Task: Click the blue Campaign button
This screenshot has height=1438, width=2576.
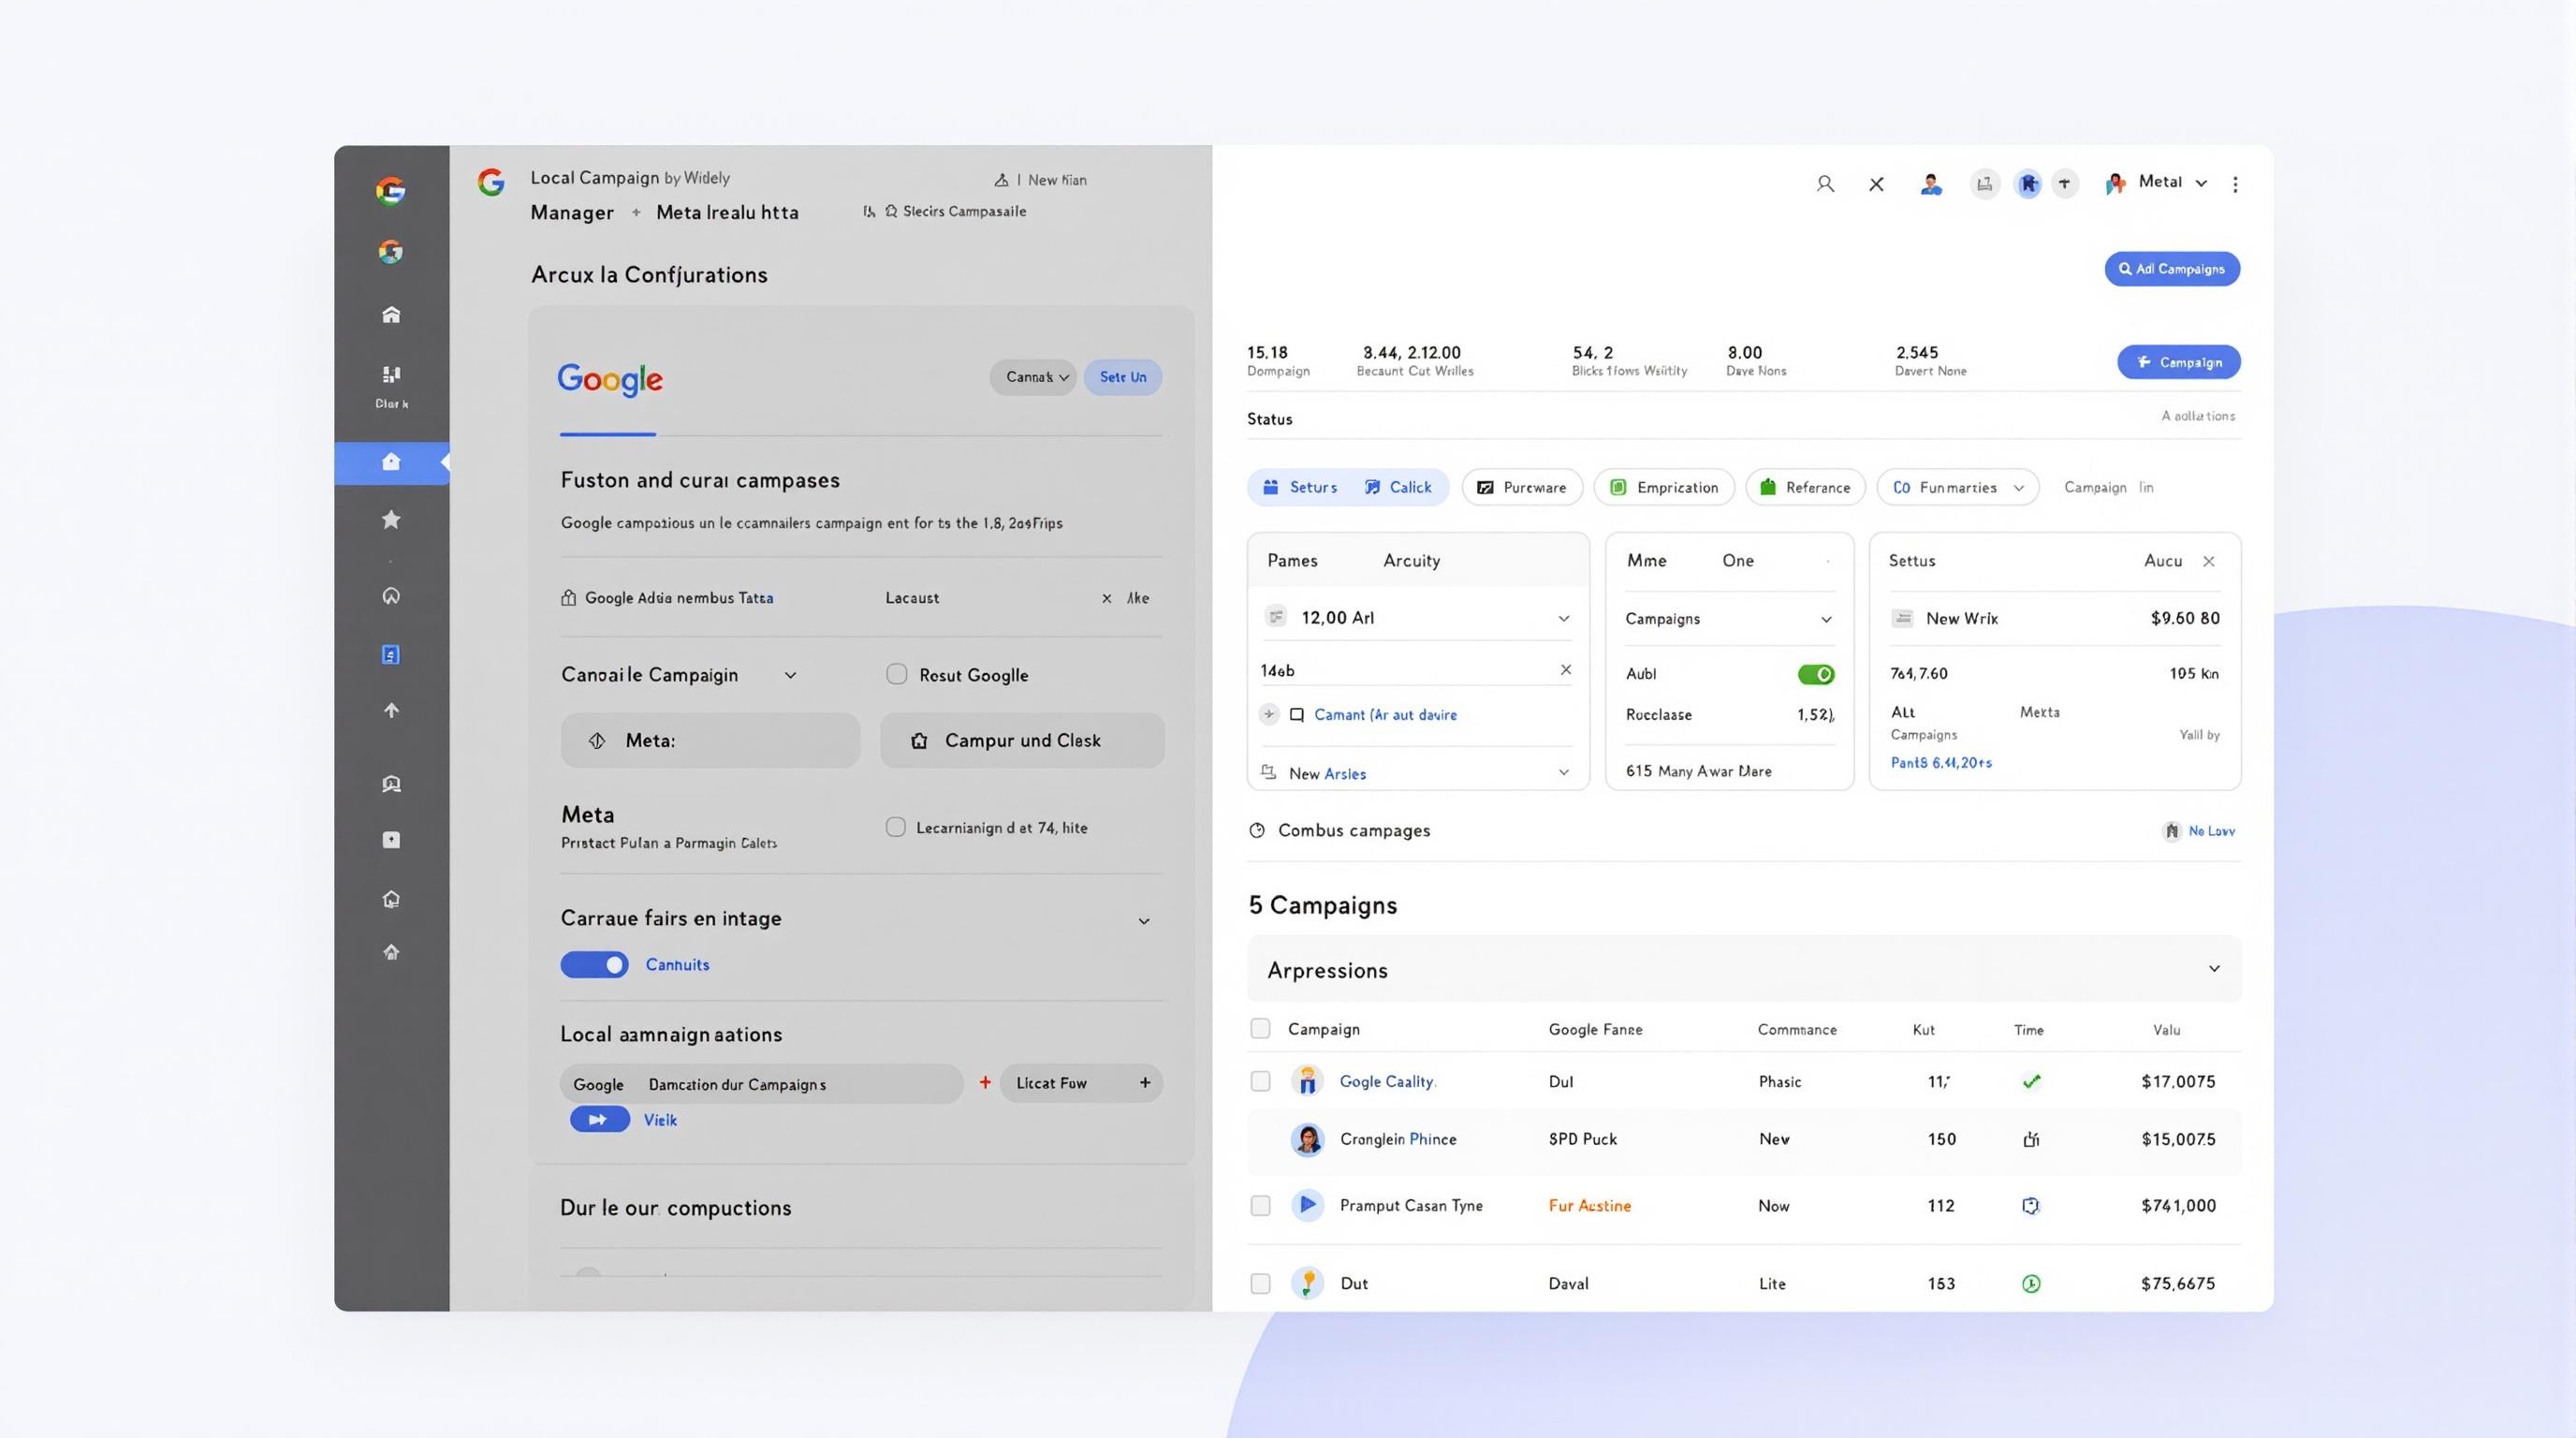Action: (2179, 362)
